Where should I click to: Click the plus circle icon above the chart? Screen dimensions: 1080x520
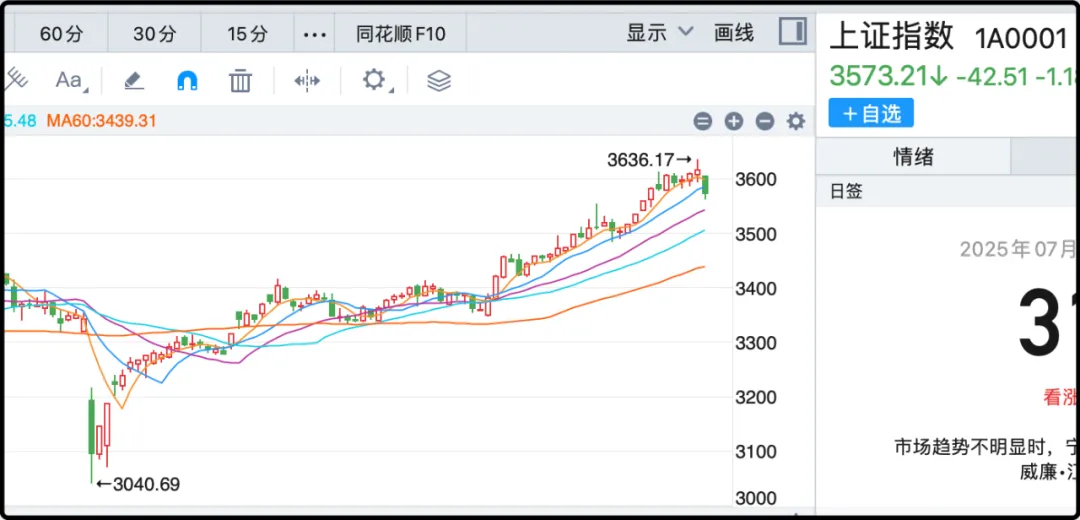click(734, 121)
